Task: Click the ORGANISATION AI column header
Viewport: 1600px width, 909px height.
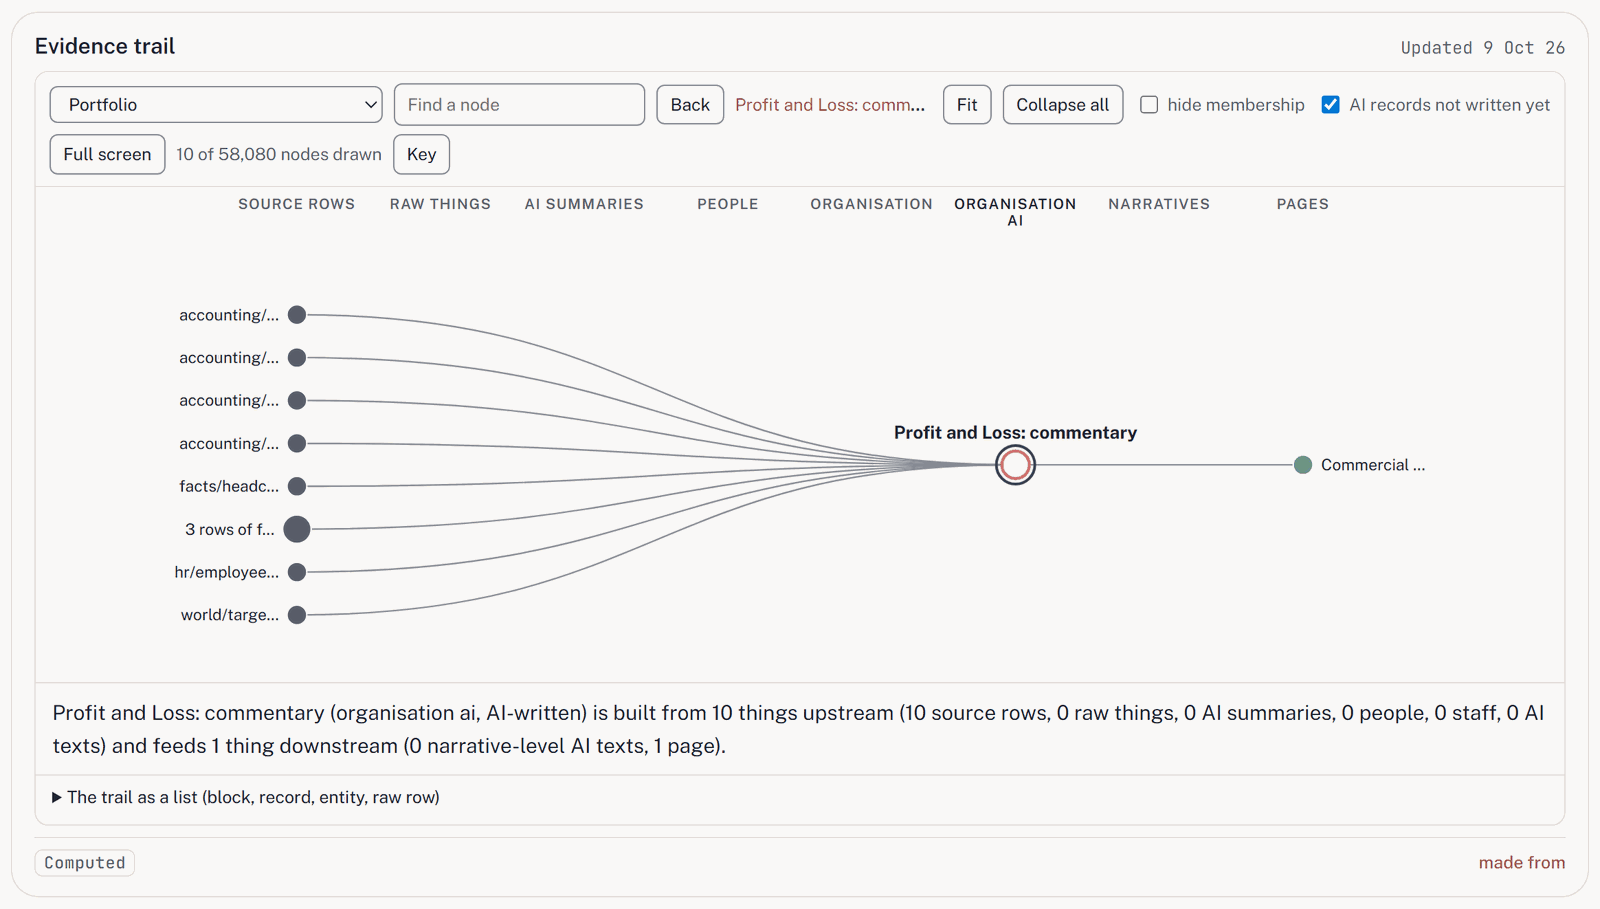Action: pos(1015,212)
